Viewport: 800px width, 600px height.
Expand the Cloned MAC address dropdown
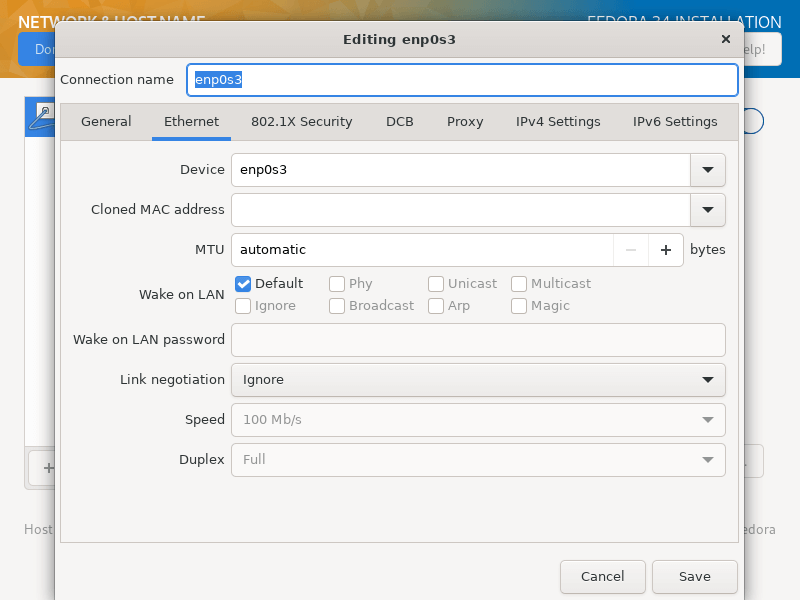[x=708, y=210]
